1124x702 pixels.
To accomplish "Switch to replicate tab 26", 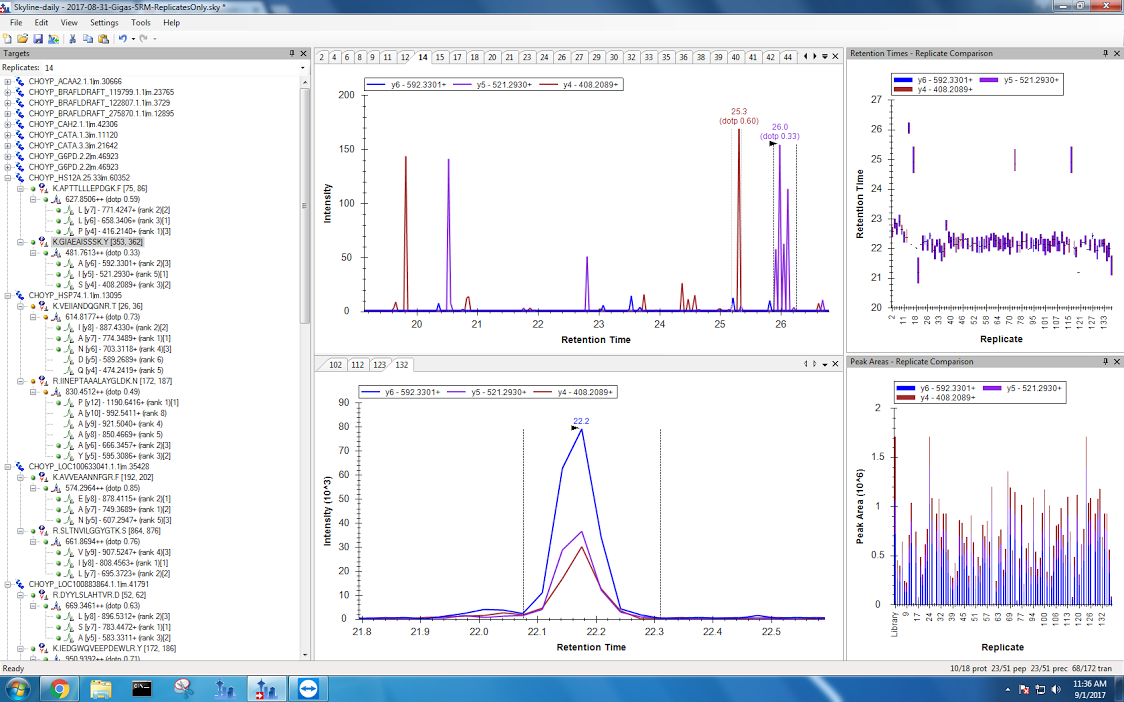I will click(x=562, y=57).
